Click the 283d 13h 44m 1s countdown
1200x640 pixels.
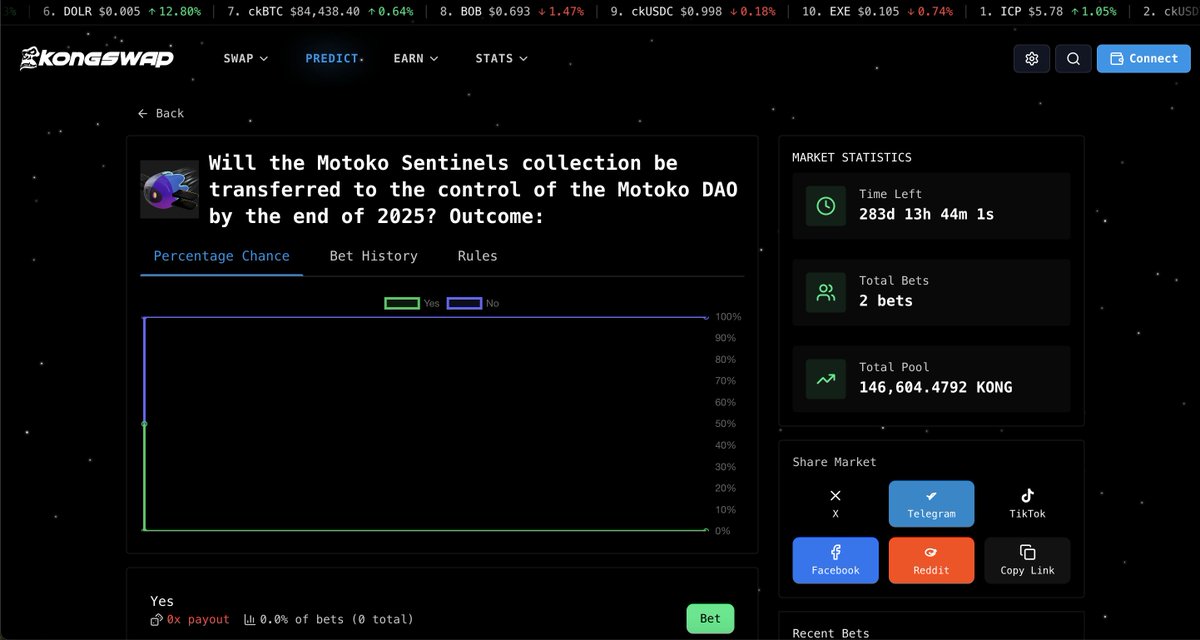pos(926,214)
